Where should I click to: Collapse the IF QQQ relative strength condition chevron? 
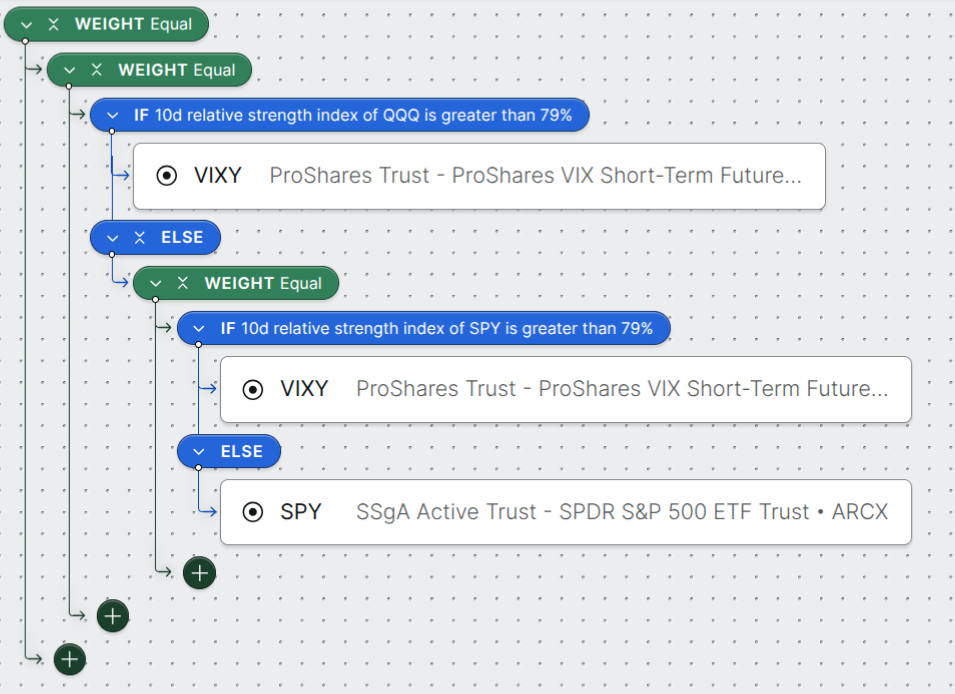pos(113,115)
